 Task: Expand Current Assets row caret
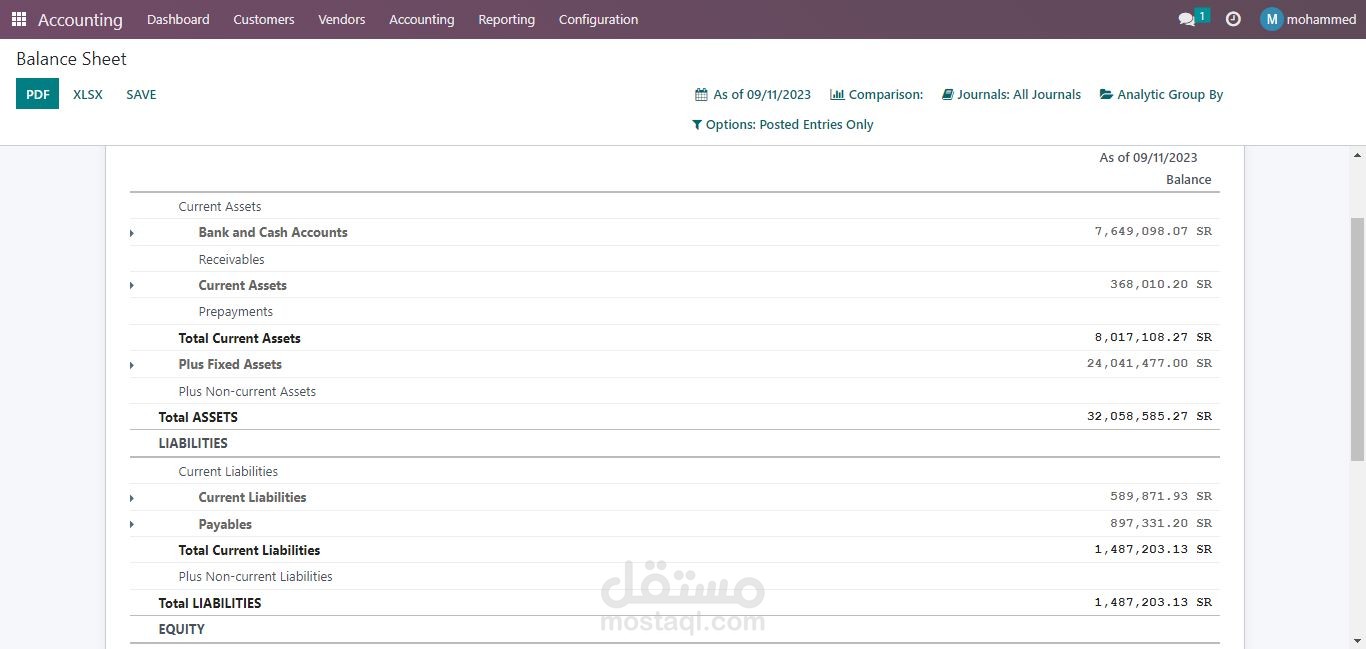[x=132, y=286]
